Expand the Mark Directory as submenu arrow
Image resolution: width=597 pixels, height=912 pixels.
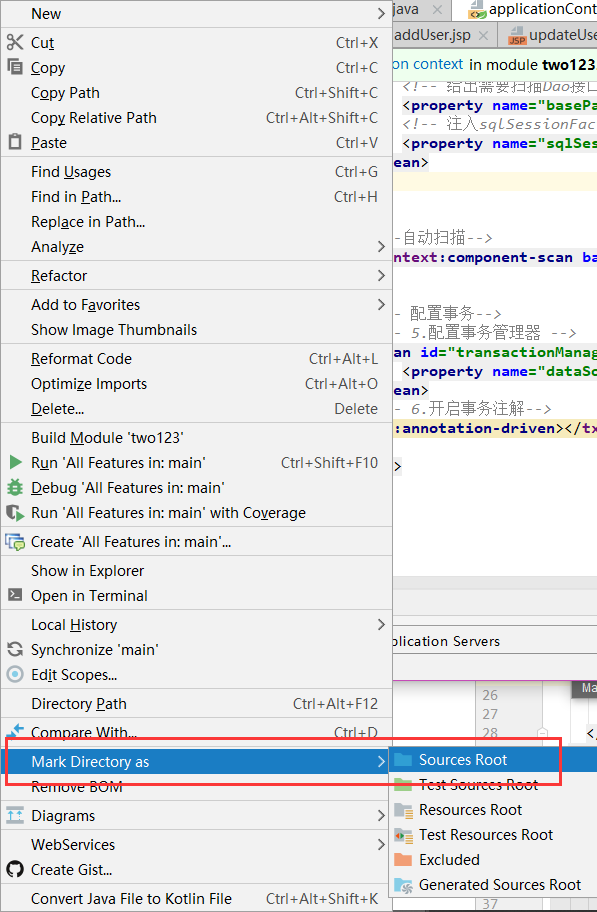coord(381,761)
